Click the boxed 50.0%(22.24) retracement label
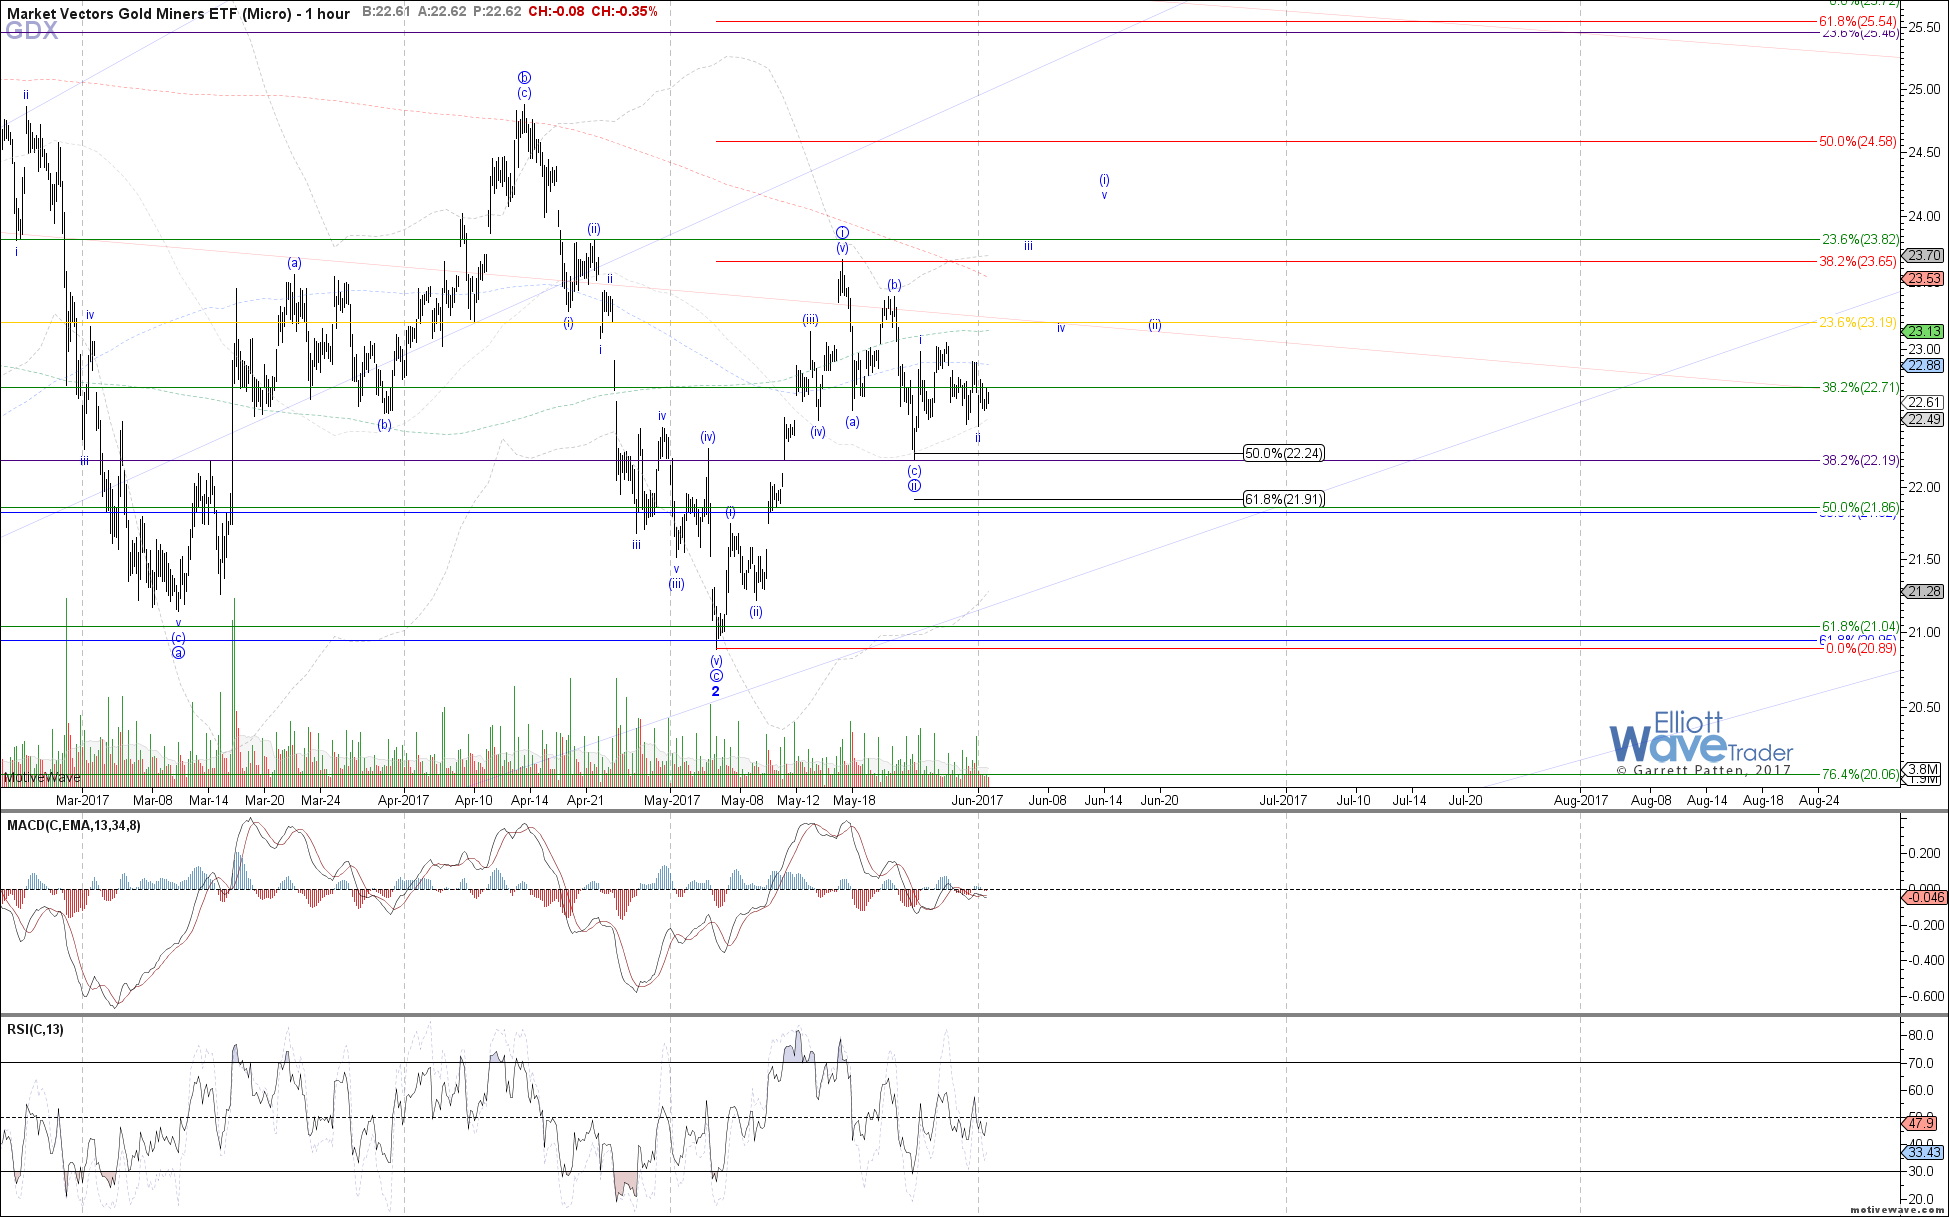The width and height of the screenshot is (1949, 1217). (x=1284, y=453)
